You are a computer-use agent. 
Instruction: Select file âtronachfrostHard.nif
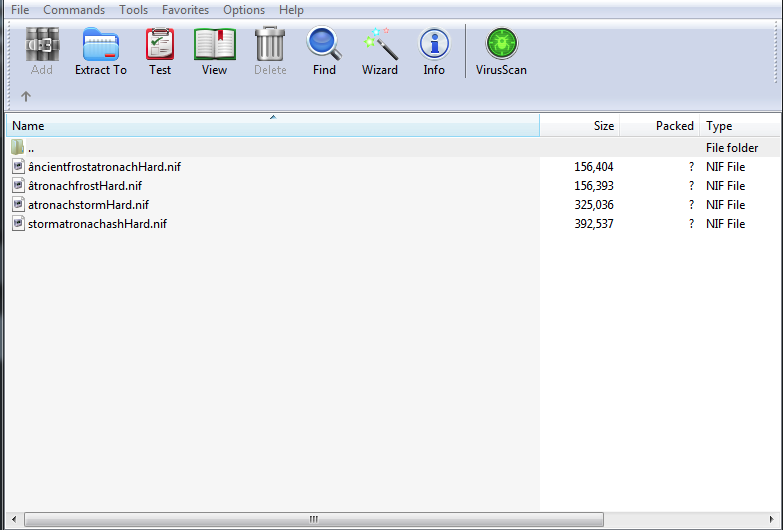[x=85, y=186]
